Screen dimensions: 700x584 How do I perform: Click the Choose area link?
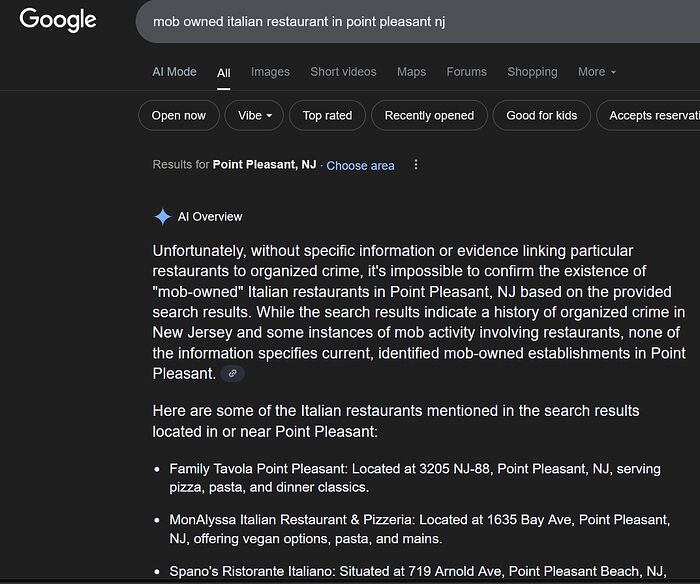[x=360, y=166]
